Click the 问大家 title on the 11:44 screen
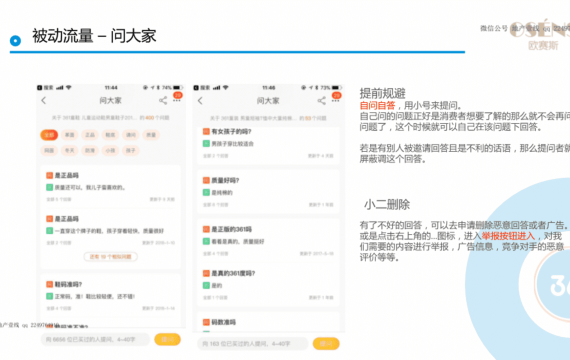 111,100
